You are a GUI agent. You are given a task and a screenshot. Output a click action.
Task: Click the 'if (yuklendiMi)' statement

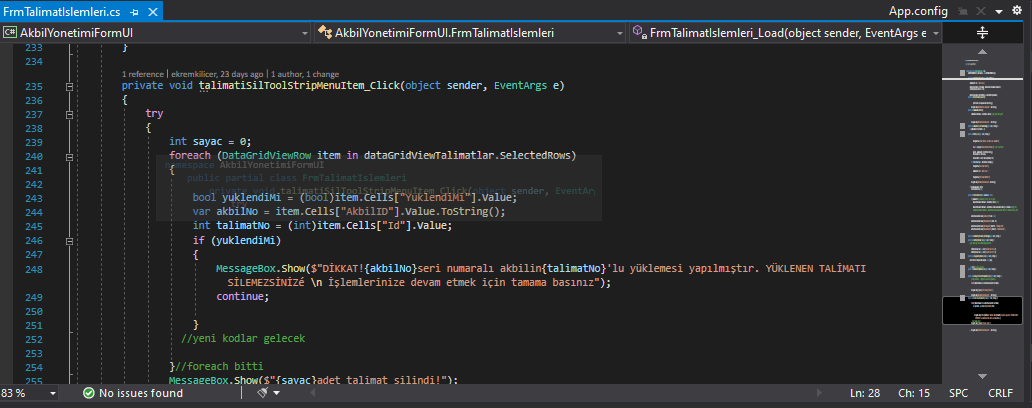237,241
